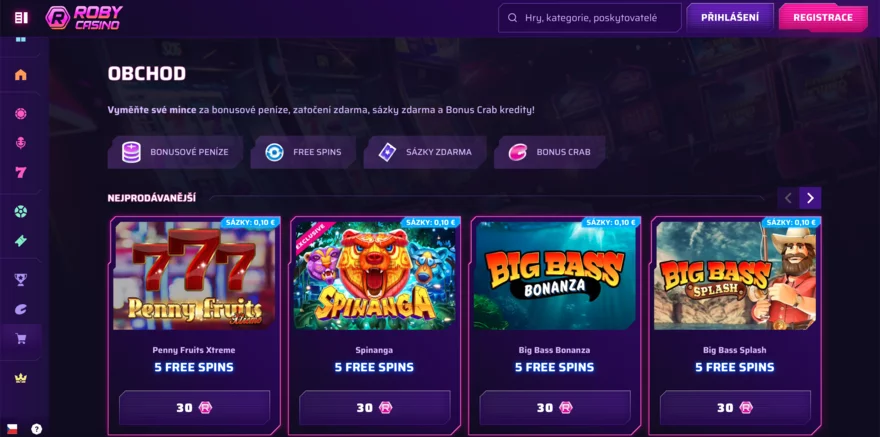This screenshot has width=880, height=437.
Task: Open the Big Bass Bonanza thumbnail
Action: pyautogui.click(x=554, y=275)
